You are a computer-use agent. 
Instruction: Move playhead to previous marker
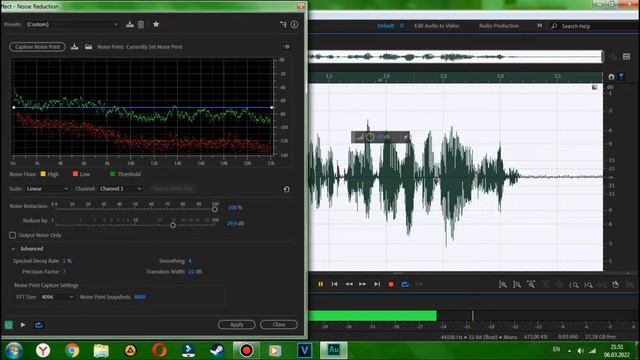click(334, 284)
